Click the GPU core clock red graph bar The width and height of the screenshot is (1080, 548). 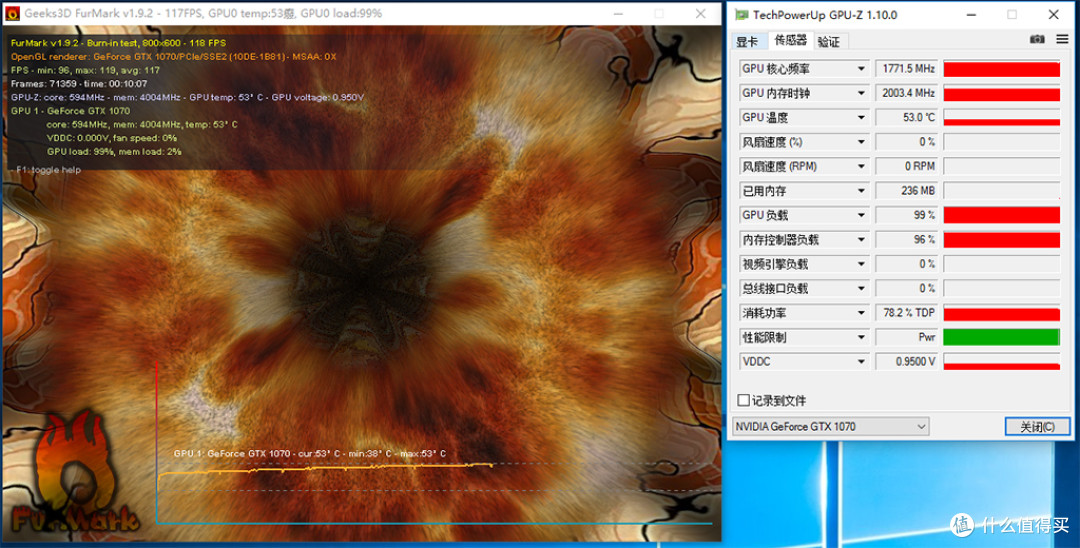tap(1001, 69)
